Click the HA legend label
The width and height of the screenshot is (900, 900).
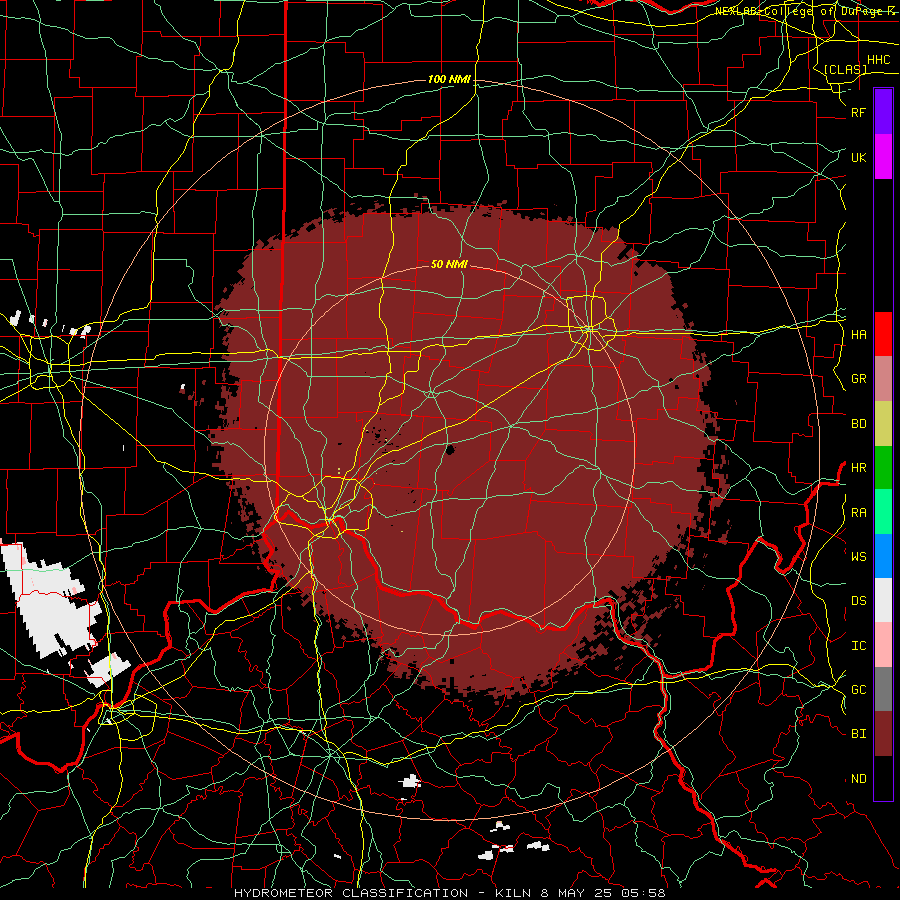click(858, 335)
